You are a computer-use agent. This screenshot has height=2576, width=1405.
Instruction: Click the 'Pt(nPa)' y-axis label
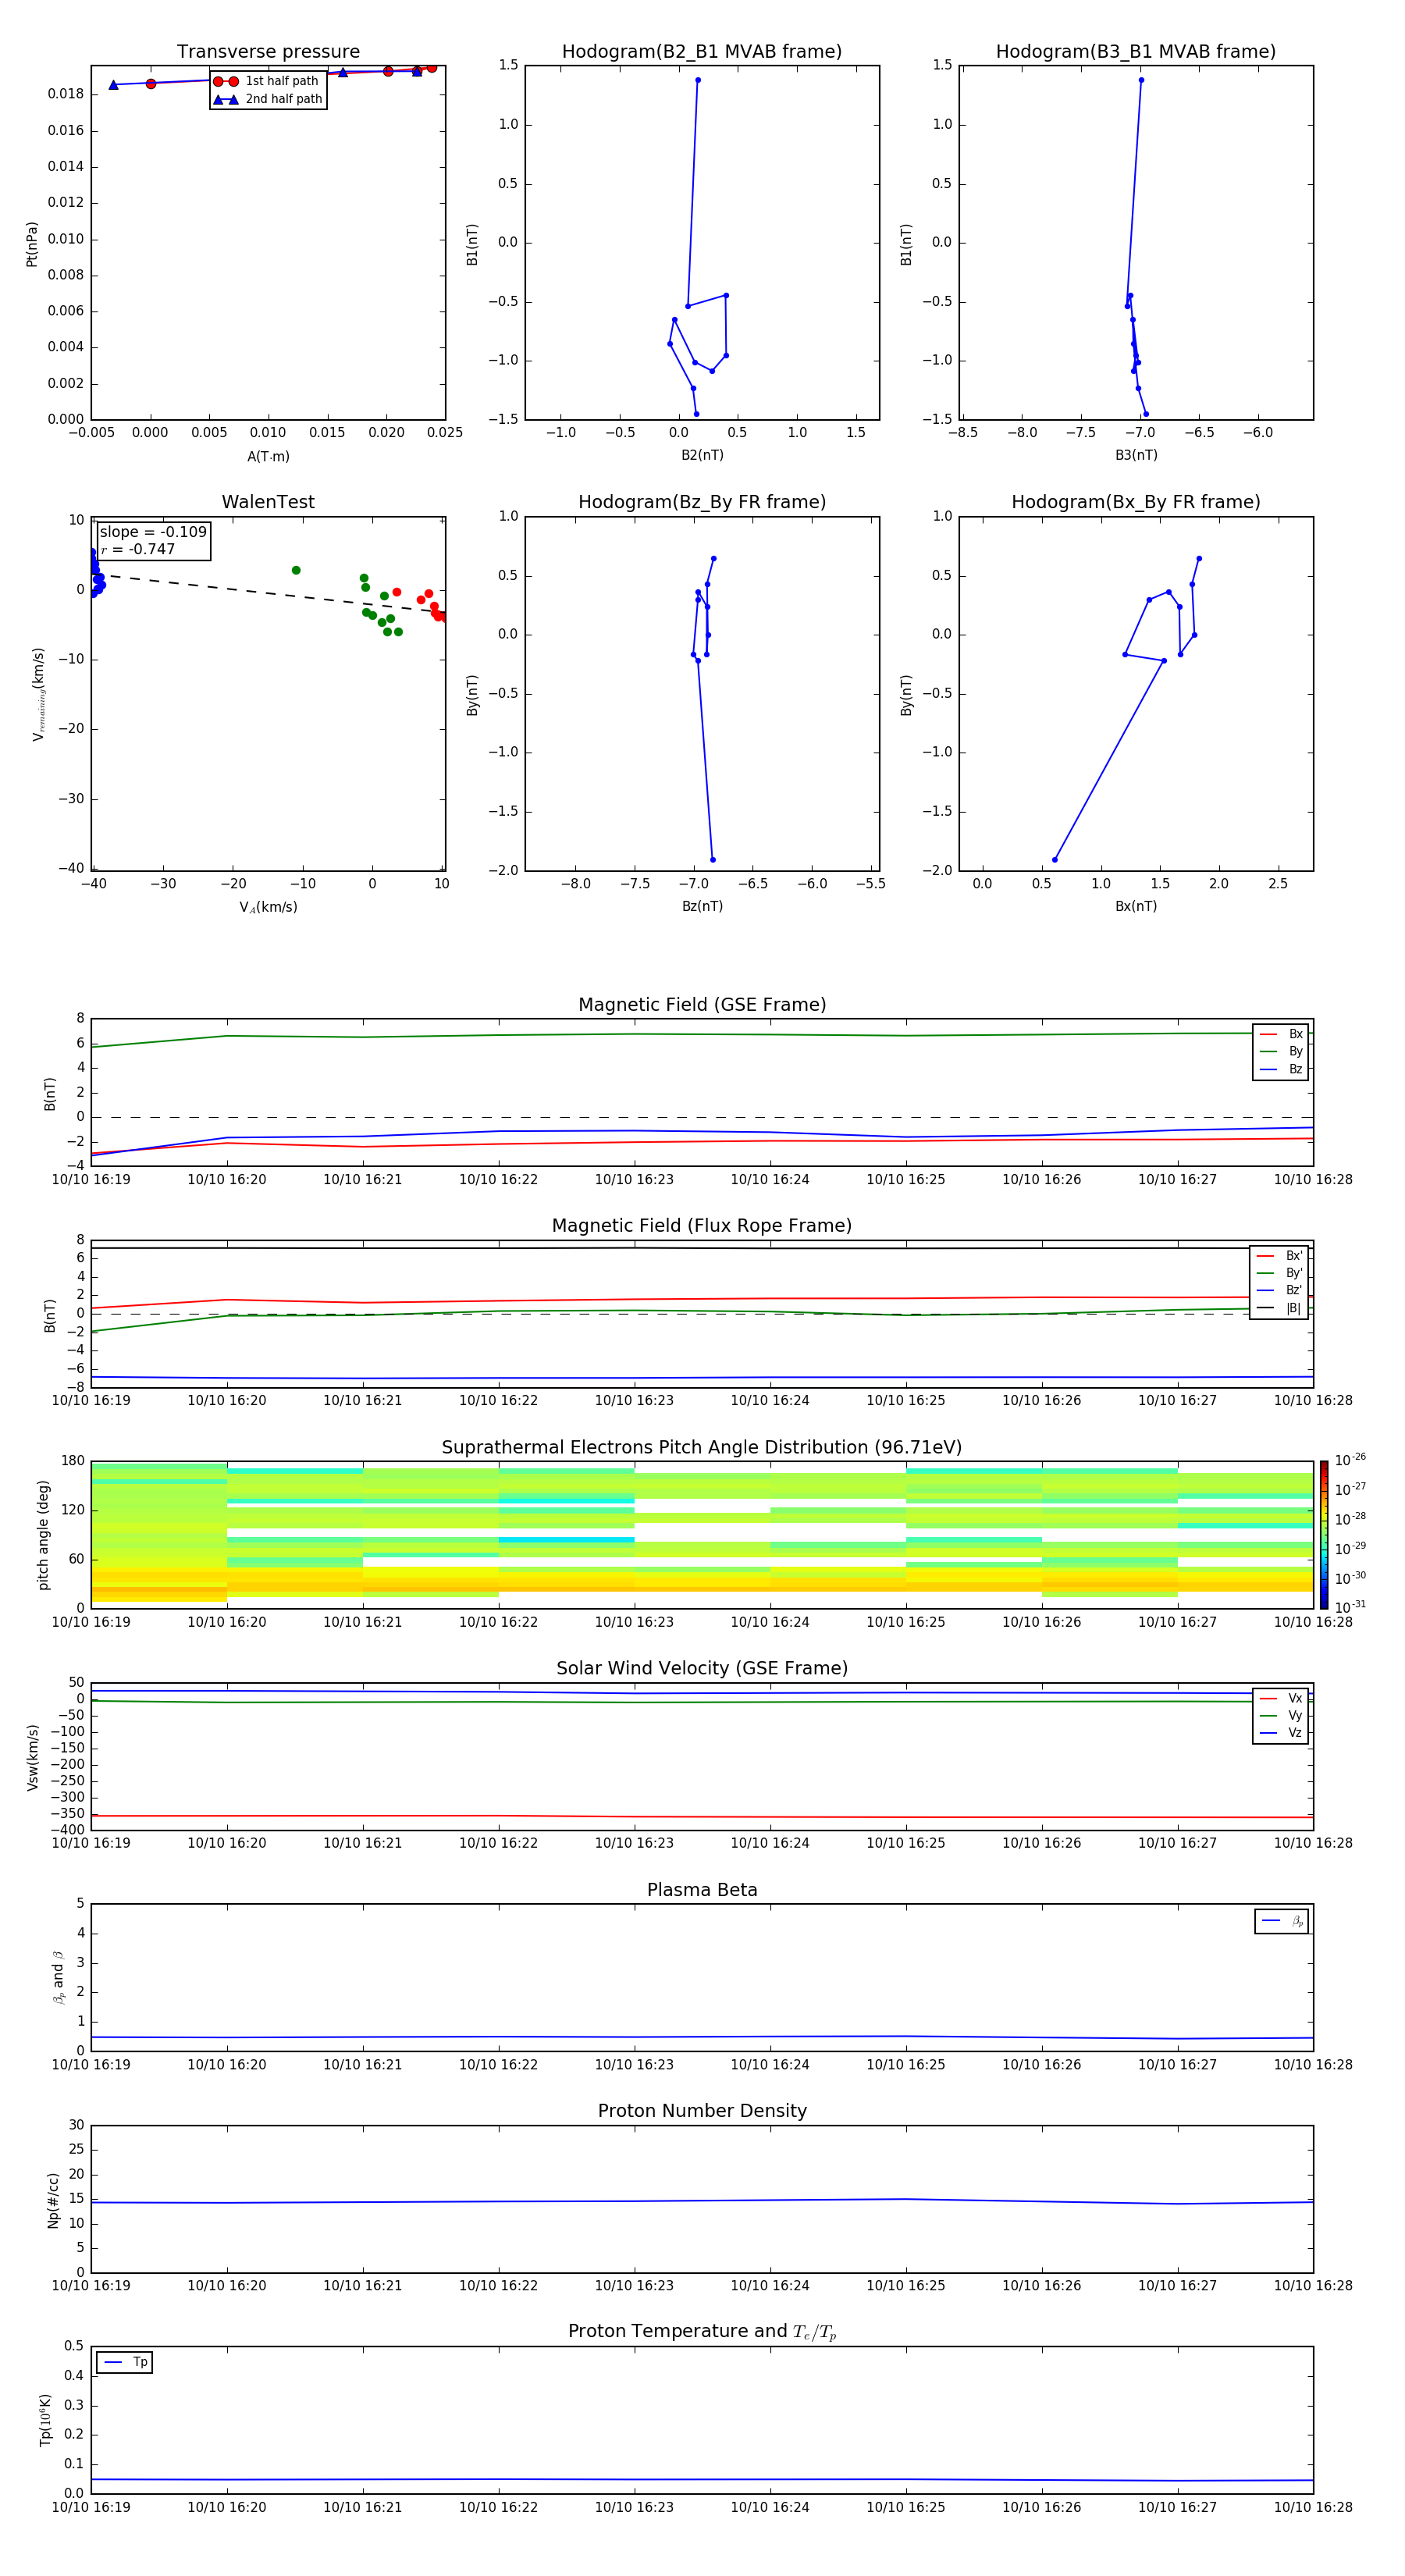[x=32, y=244]
